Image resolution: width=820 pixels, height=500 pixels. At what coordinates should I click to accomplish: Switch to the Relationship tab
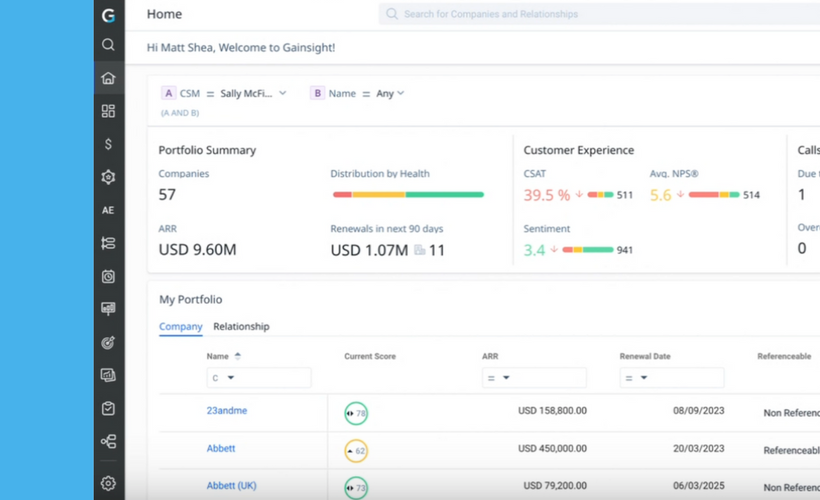(241, 327)
